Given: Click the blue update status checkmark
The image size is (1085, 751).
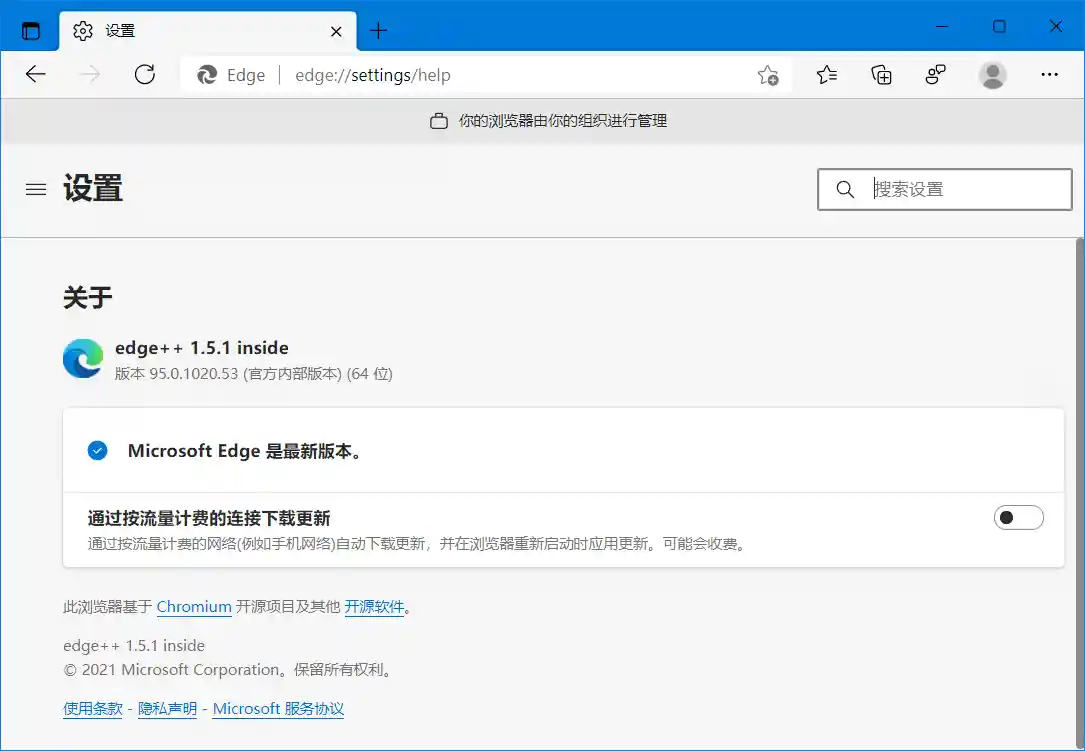Looking at the screenshot, I should click(97, 450).
